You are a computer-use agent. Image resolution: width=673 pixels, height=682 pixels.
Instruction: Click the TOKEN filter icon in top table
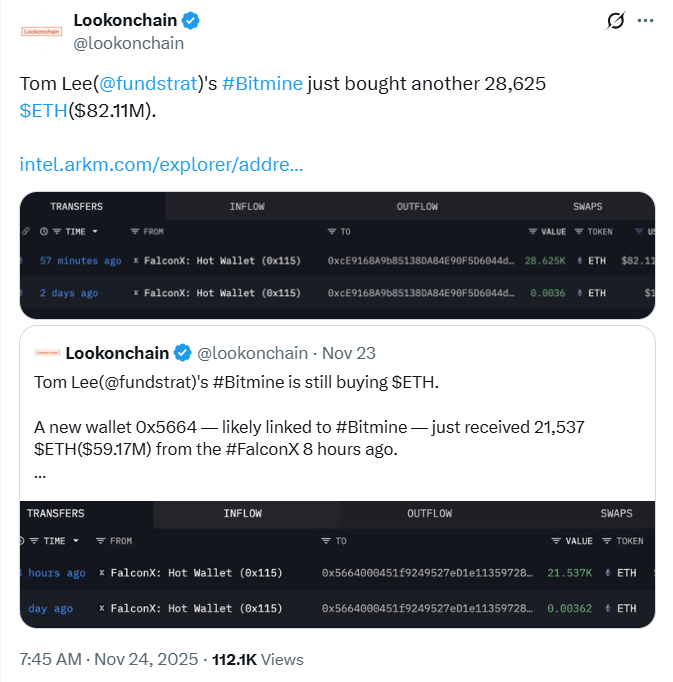pyautogui.click(x=580, y=232)
